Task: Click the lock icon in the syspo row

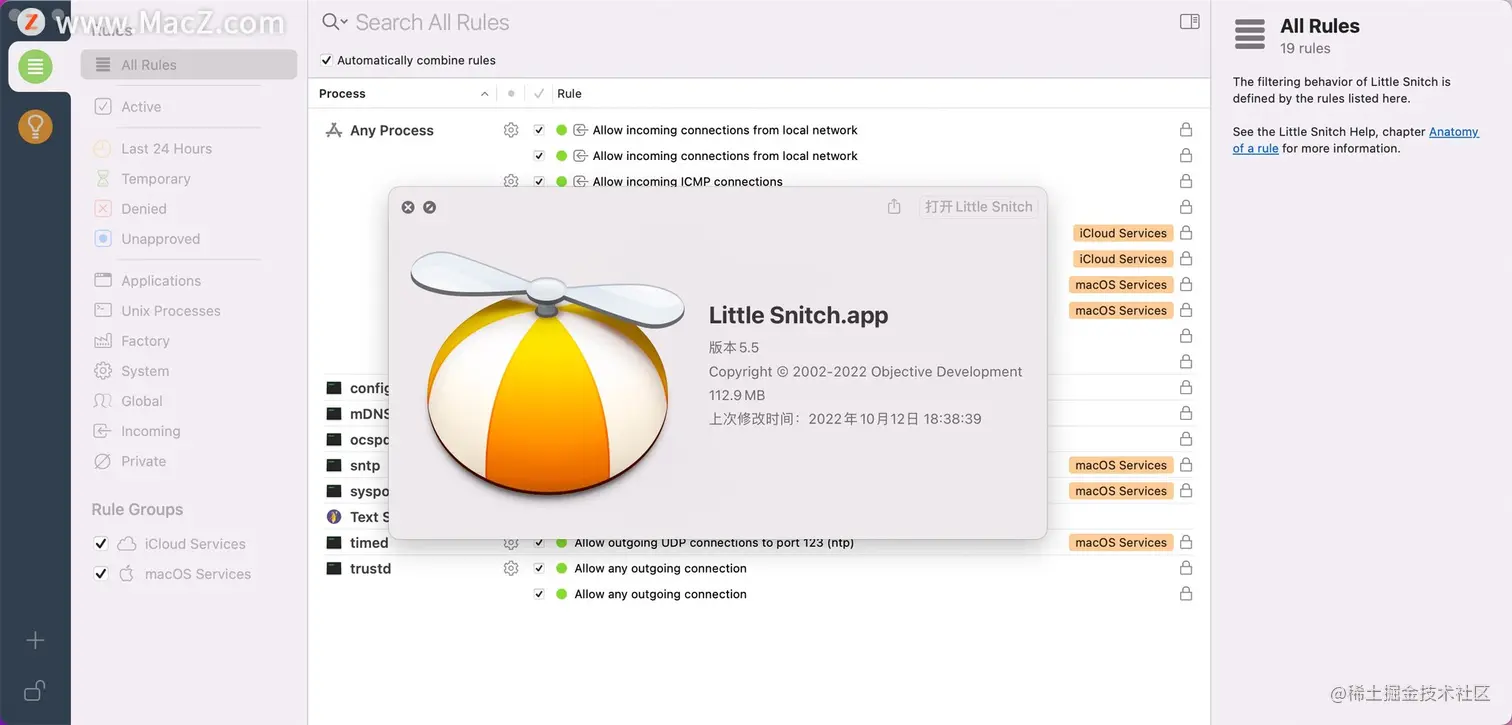Action: tap(1186, 491)
